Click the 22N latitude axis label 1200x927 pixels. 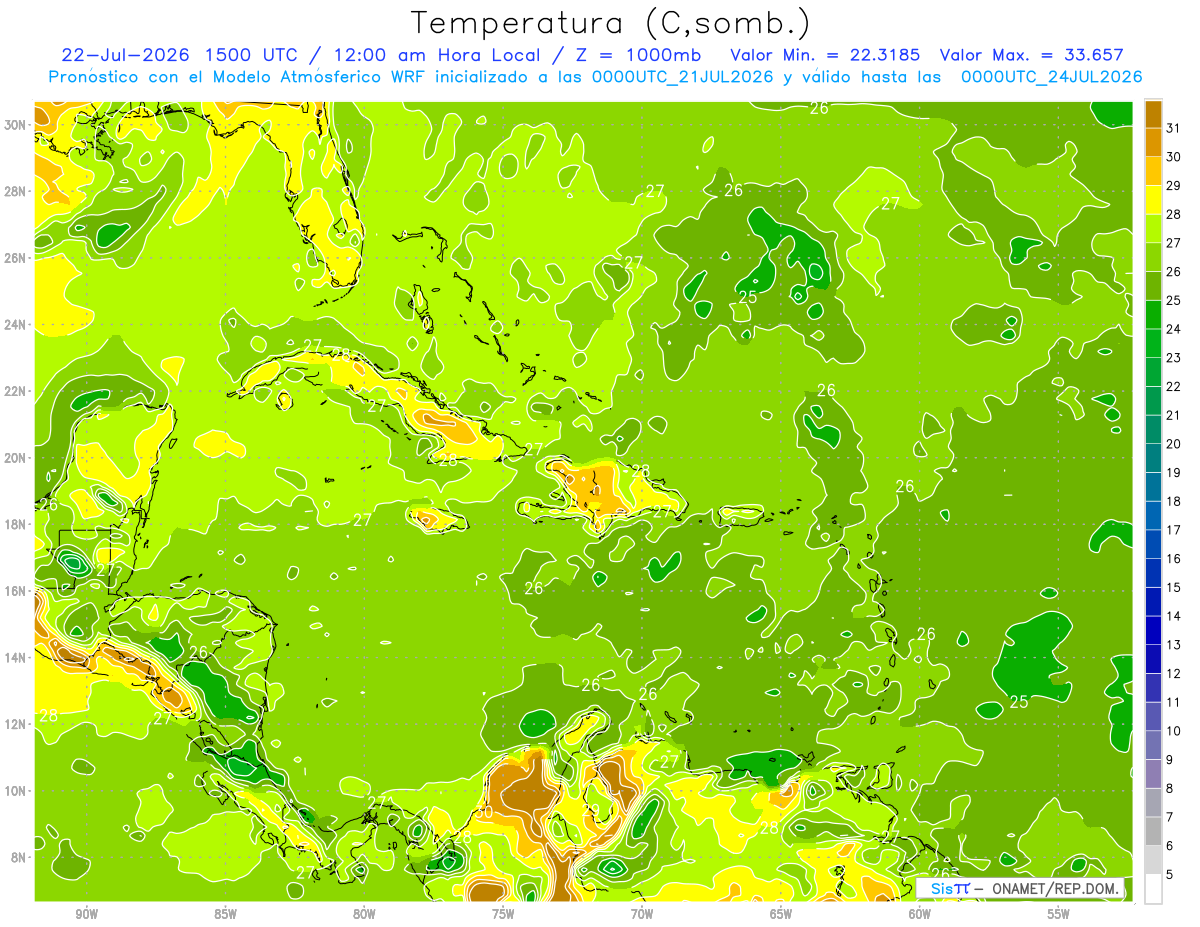point(16,391)
